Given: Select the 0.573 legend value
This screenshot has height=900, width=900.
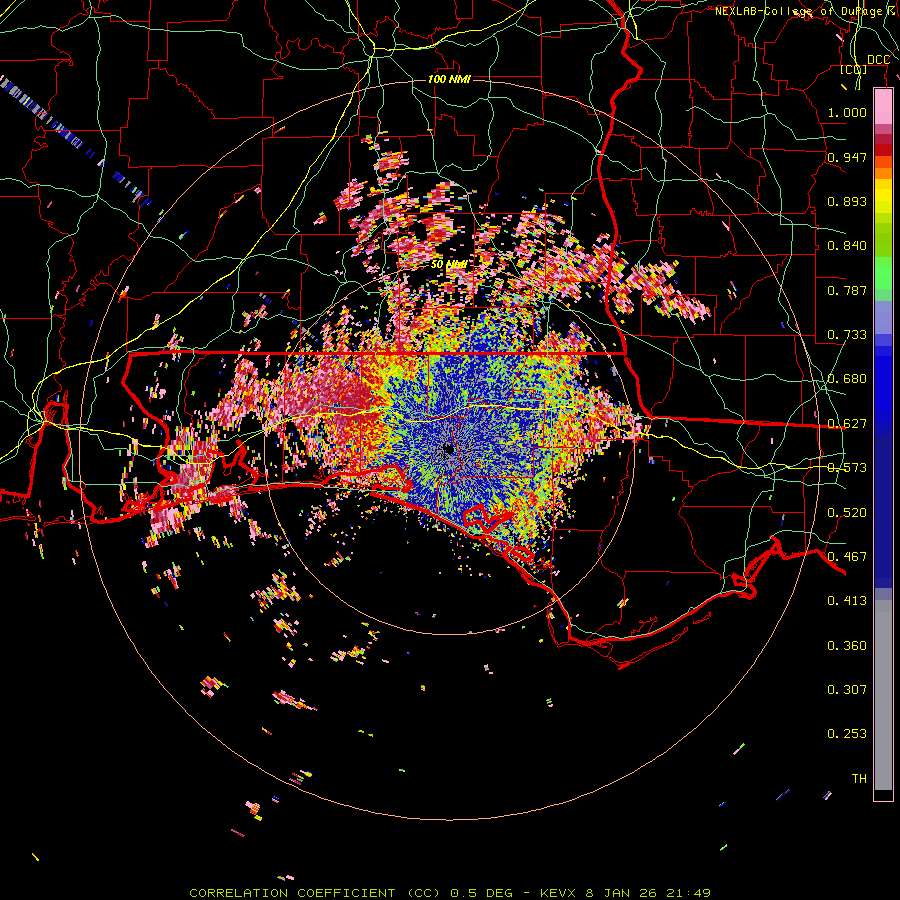Looking at the screenshot, I should [847, 468].
